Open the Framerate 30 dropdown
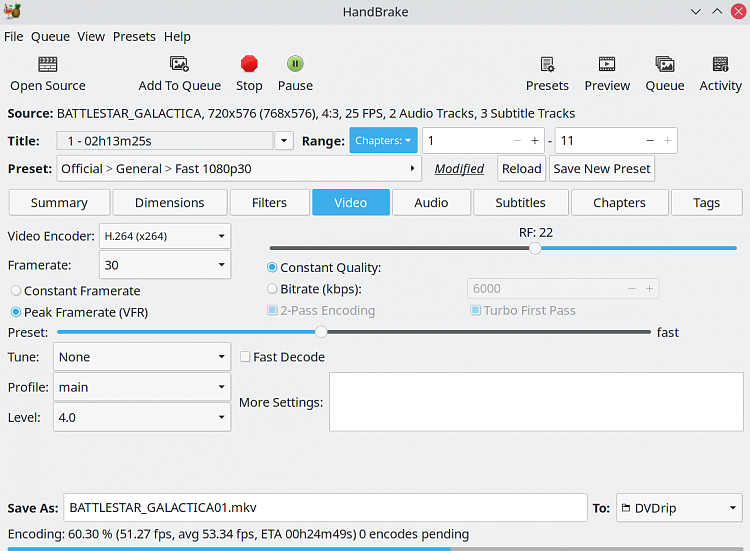Screen dimensions: 750x551 165,265
